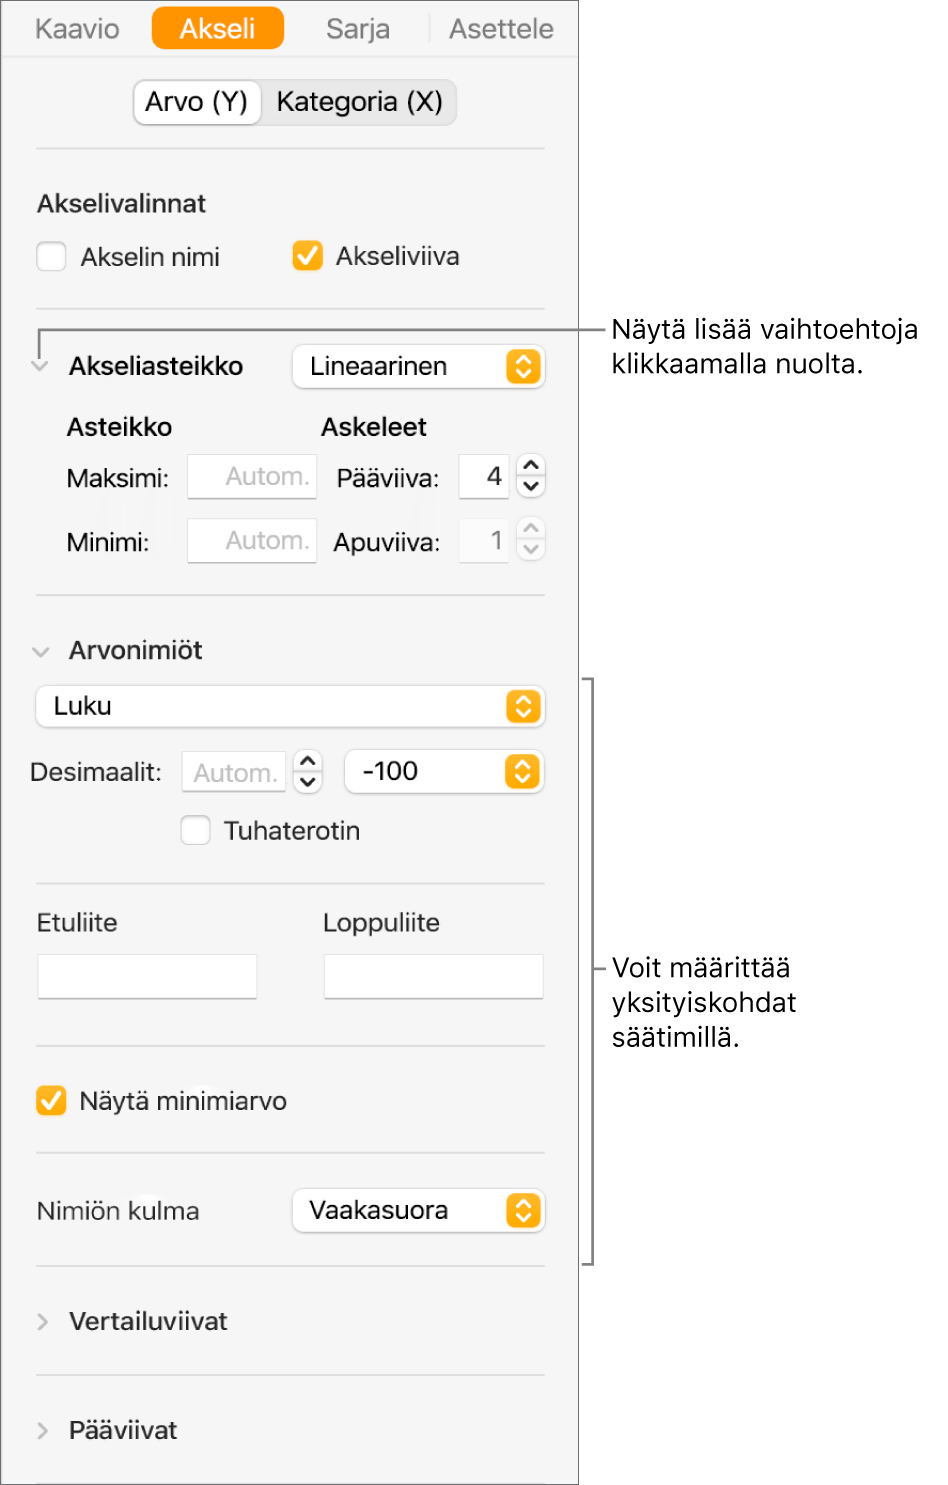948x1485 pixels.
Task: Click the Maksimi value input field
Action: (x=252, y=477)
